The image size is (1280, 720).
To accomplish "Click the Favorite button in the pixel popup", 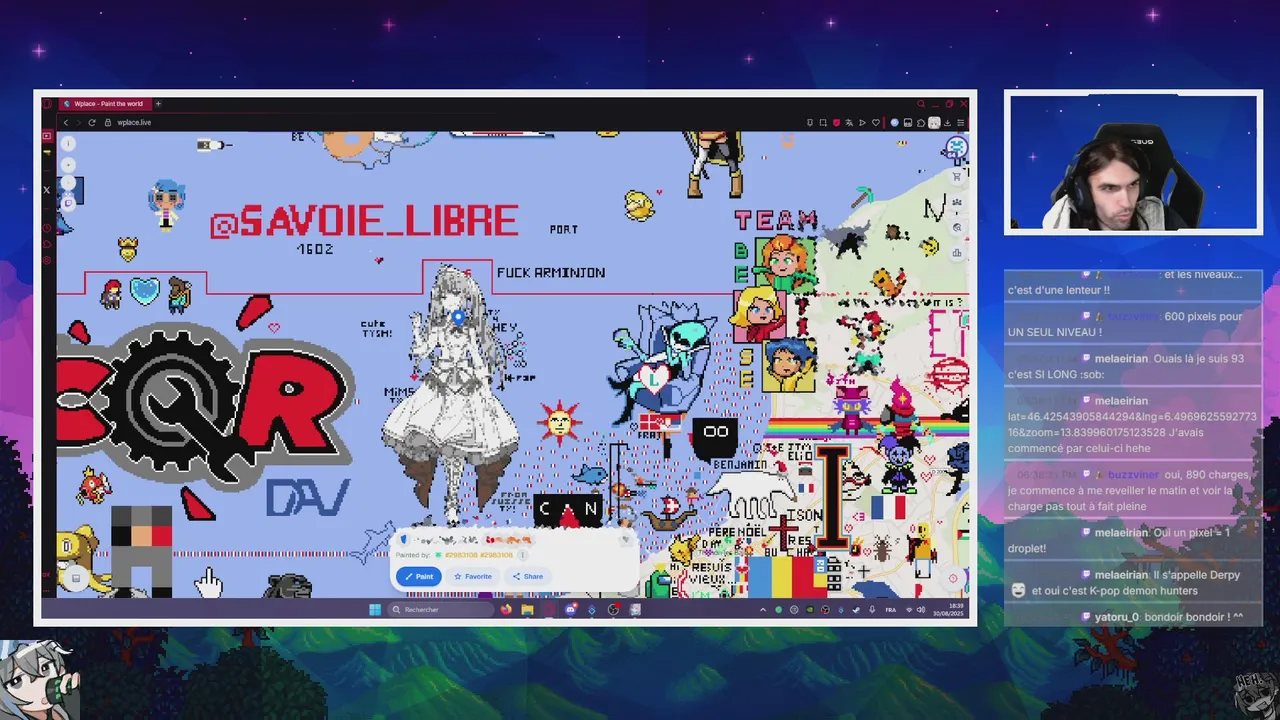I will pos(473,576).
